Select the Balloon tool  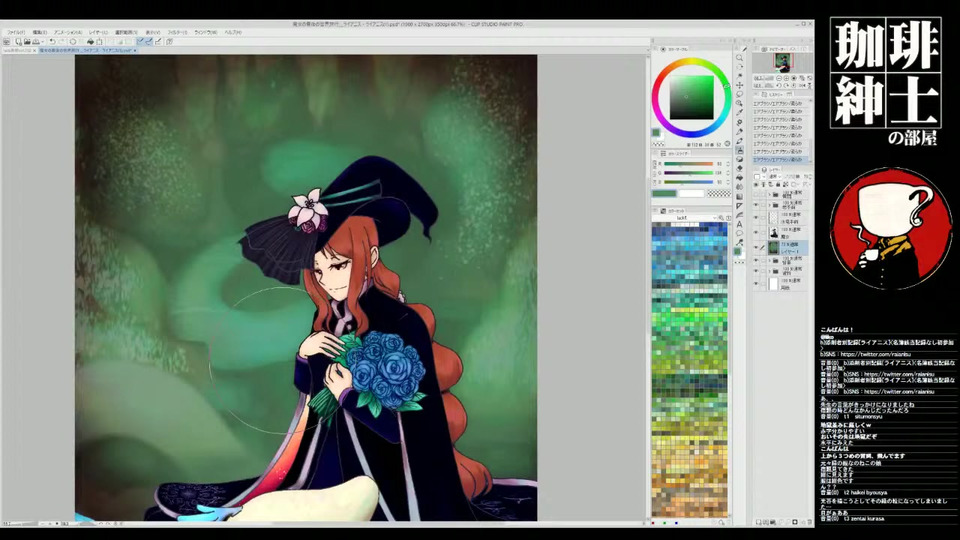(x=740, y=233)
